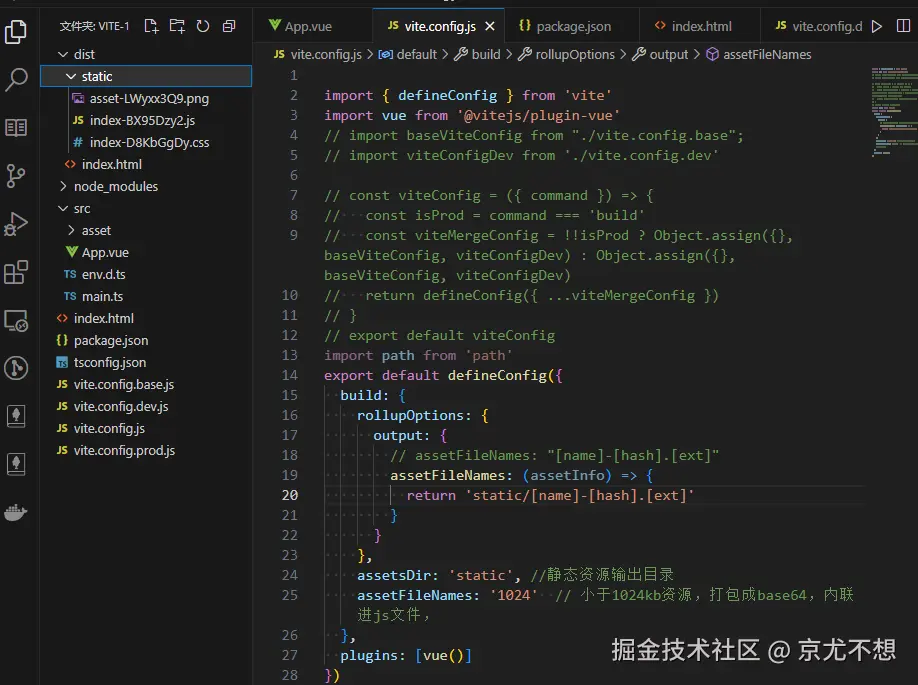
Task: Open Run and Debug view
Action: point(16,224)
